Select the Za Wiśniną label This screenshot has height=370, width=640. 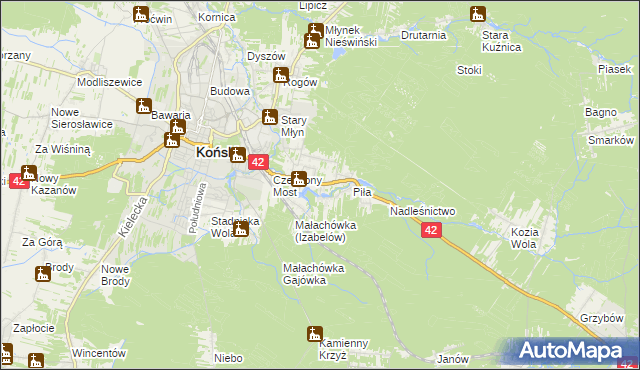click(63, 149)
